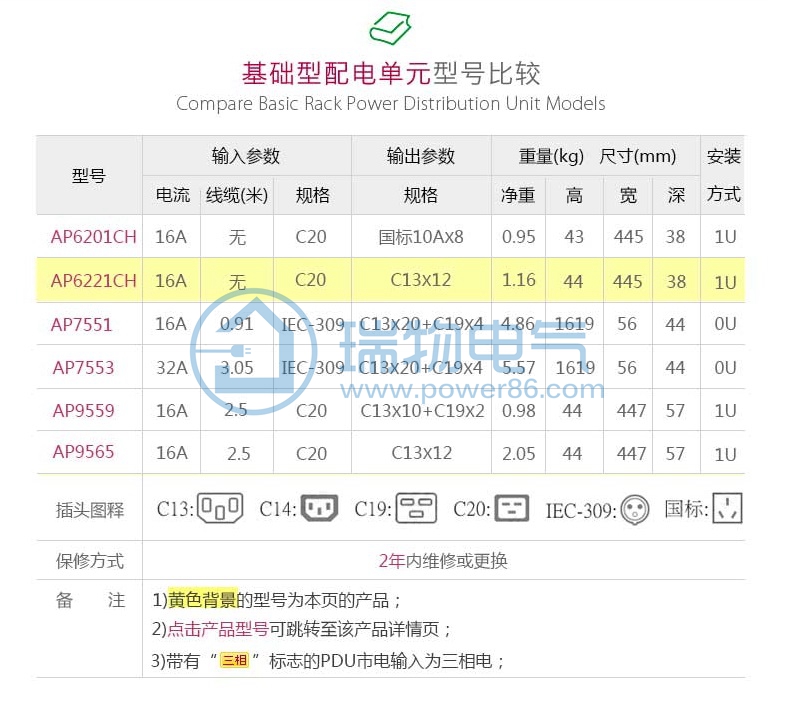Click the C13x10+C19x2 output cell

422,411
